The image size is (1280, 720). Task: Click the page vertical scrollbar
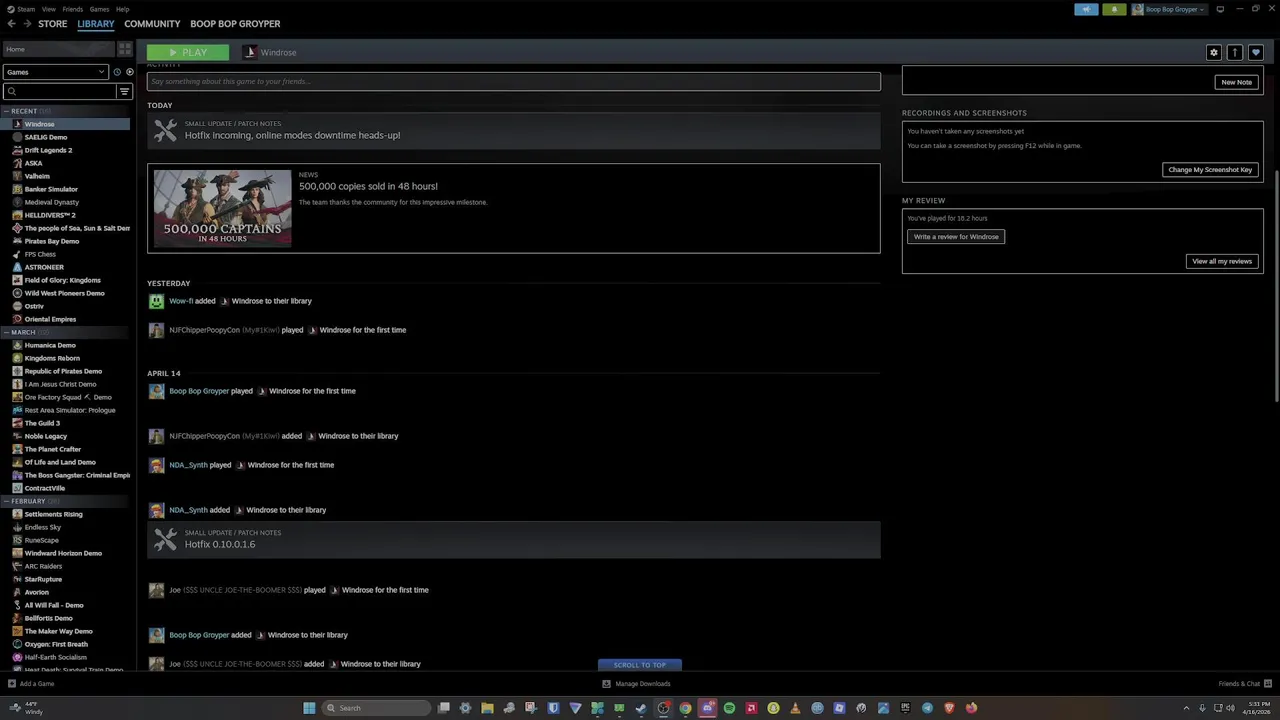click(1276, 285)
